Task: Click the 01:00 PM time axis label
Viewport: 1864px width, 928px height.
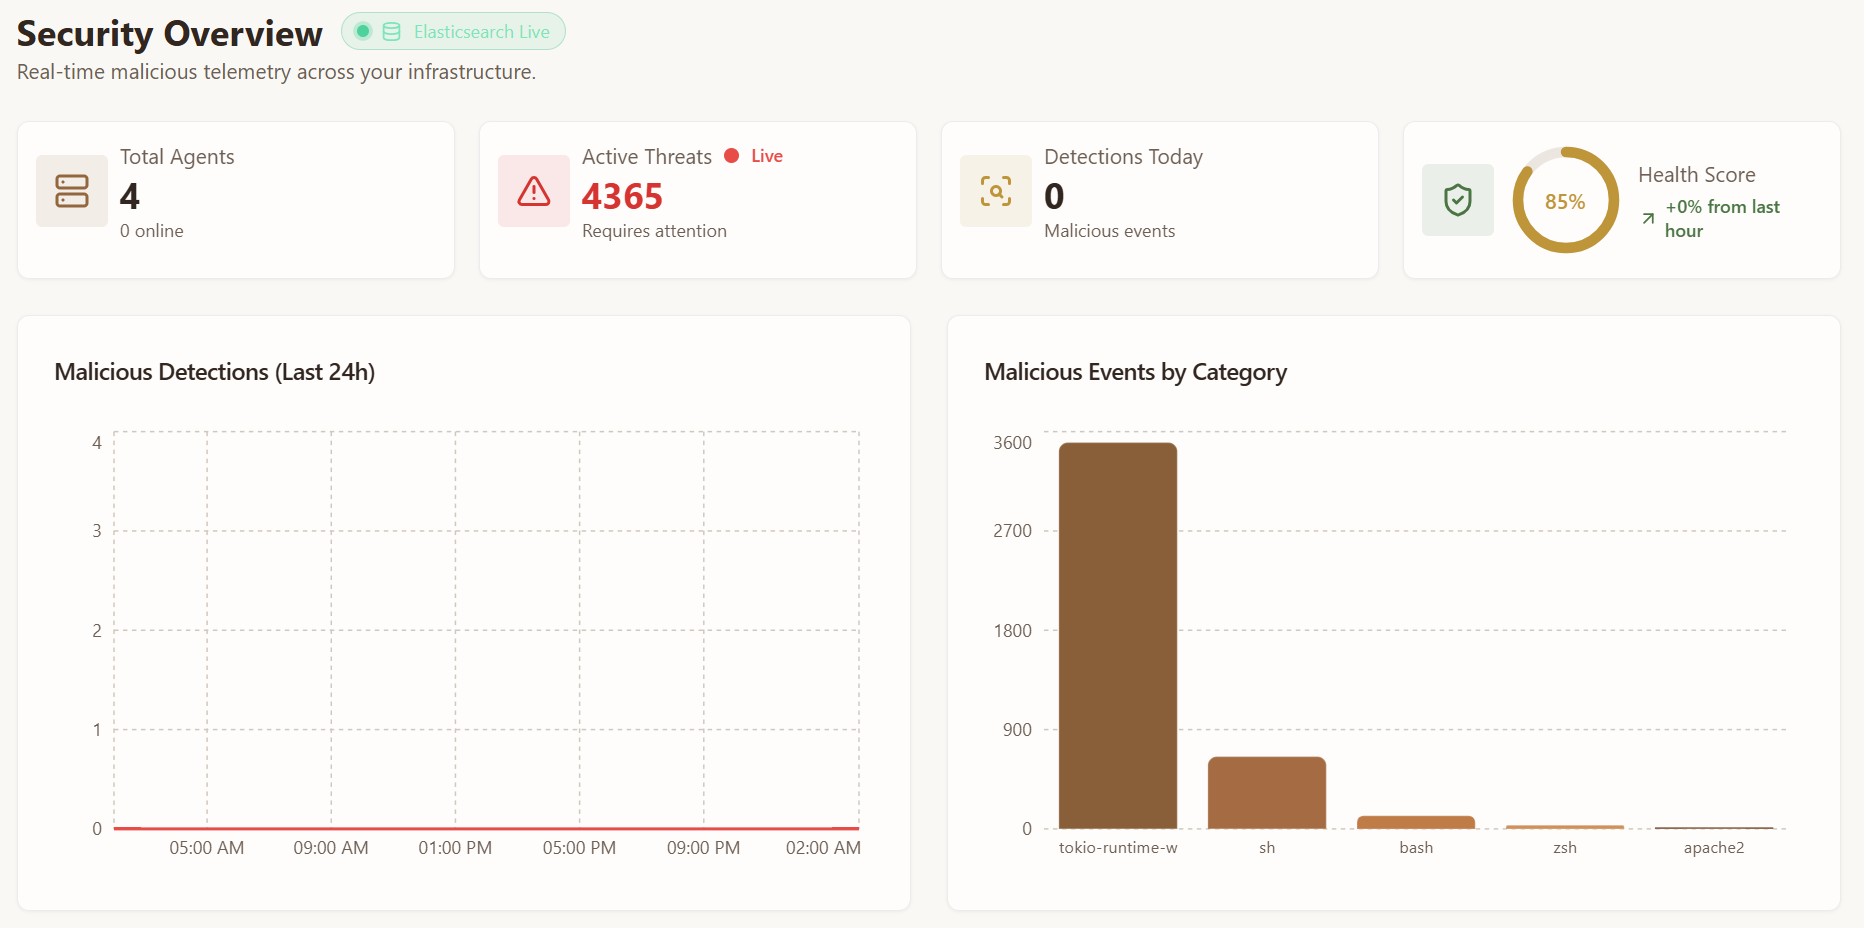Action: (x=455, y=848)
